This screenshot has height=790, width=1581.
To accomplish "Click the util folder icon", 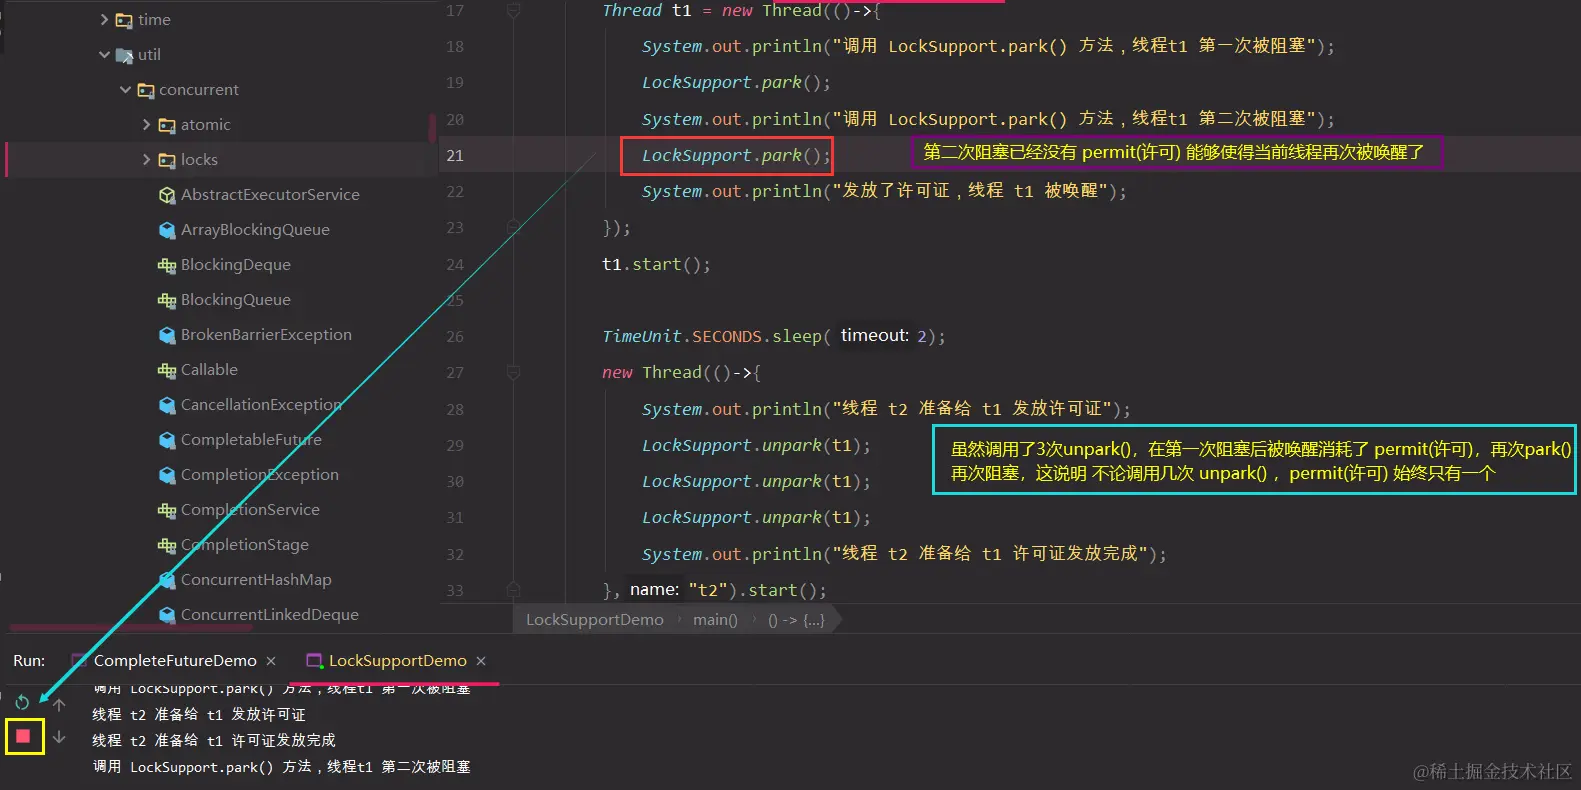I will pyautogui.click(x=124, y=55).
